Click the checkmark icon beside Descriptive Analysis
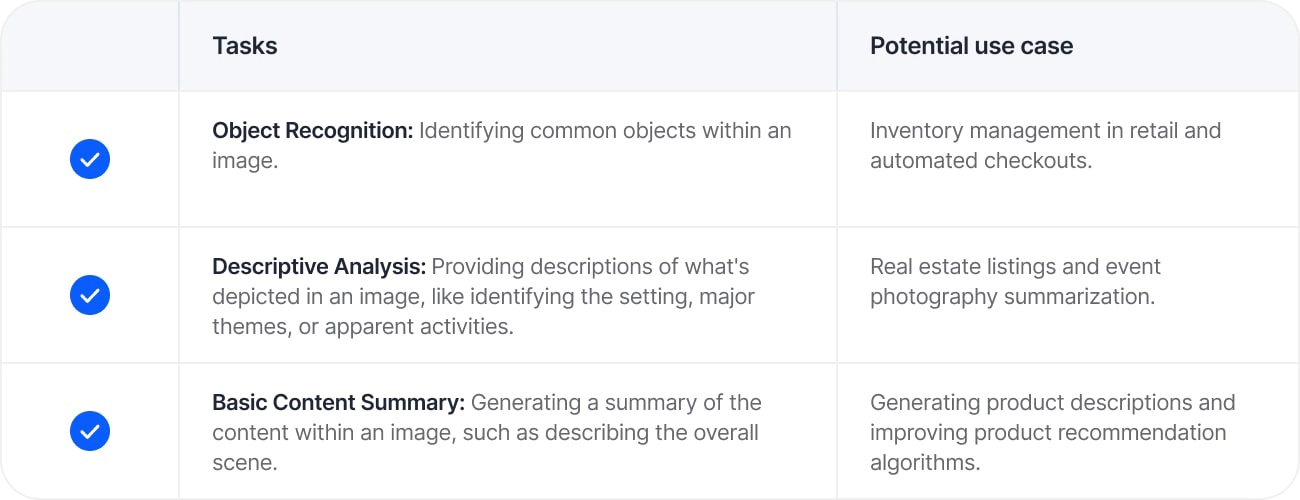Screen dimensions: 1300x500 point(90,296)
